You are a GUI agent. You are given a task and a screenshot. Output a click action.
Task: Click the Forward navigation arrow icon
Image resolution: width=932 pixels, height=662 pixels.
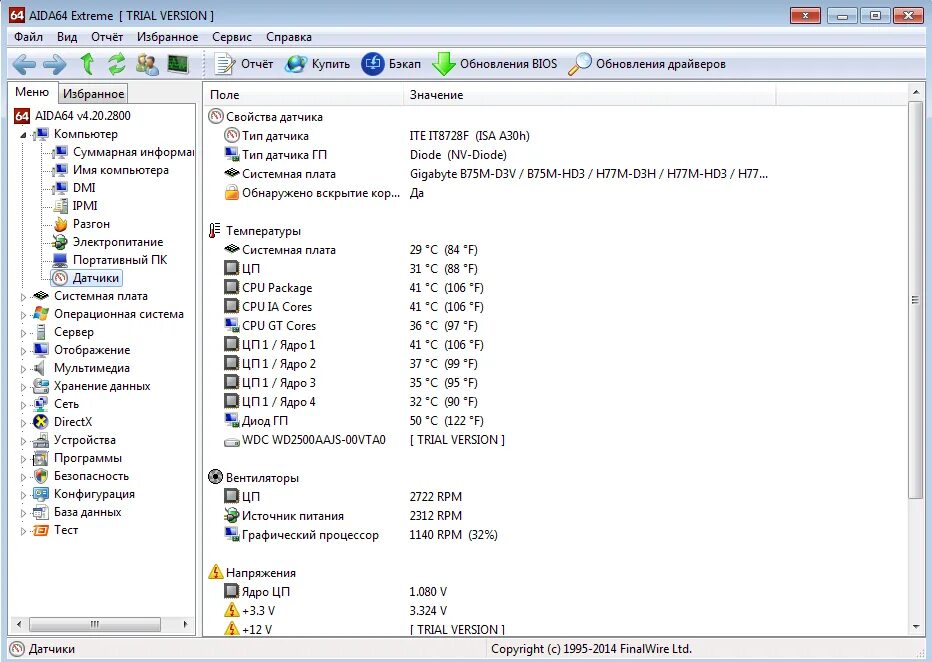tap(55, 64)
